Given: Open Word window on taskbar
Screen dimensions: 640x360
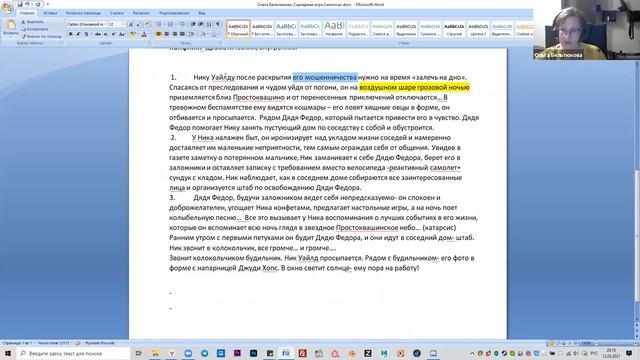Looking at the screenshot, I should pyautogui.click(x=286, y=353).
